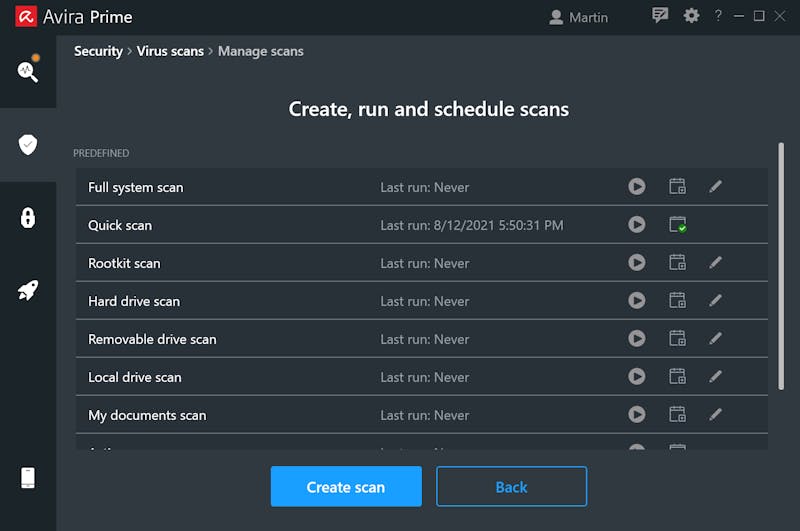The height and width of the screenshot is (531, 800).
Task: Open the Privacy lock sidebar icon
Action: click(28, 218)
